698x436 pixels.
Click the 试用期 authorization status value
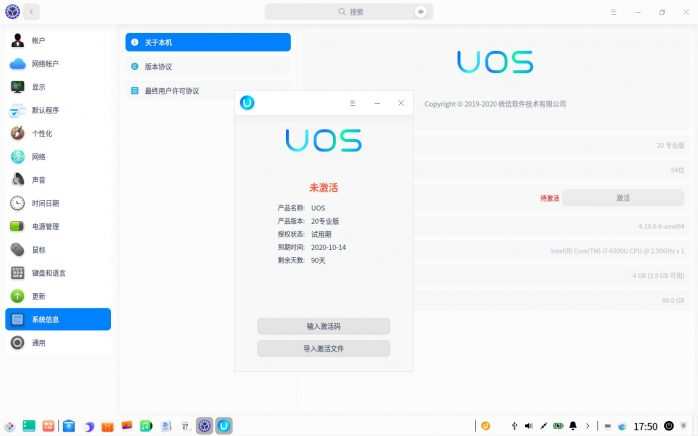pos(321,234)
